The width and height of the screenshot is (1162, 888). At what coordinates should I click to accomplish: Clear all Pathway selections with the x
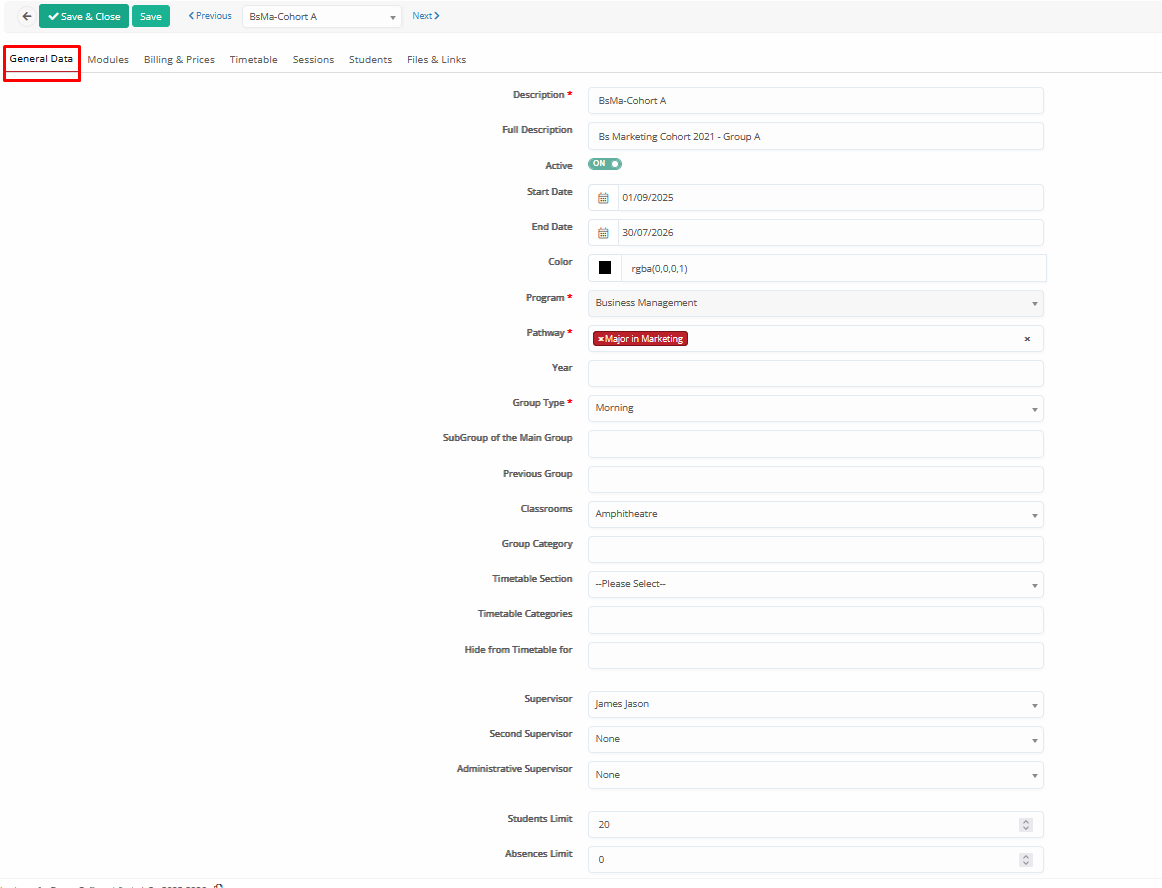(1026, 339)
